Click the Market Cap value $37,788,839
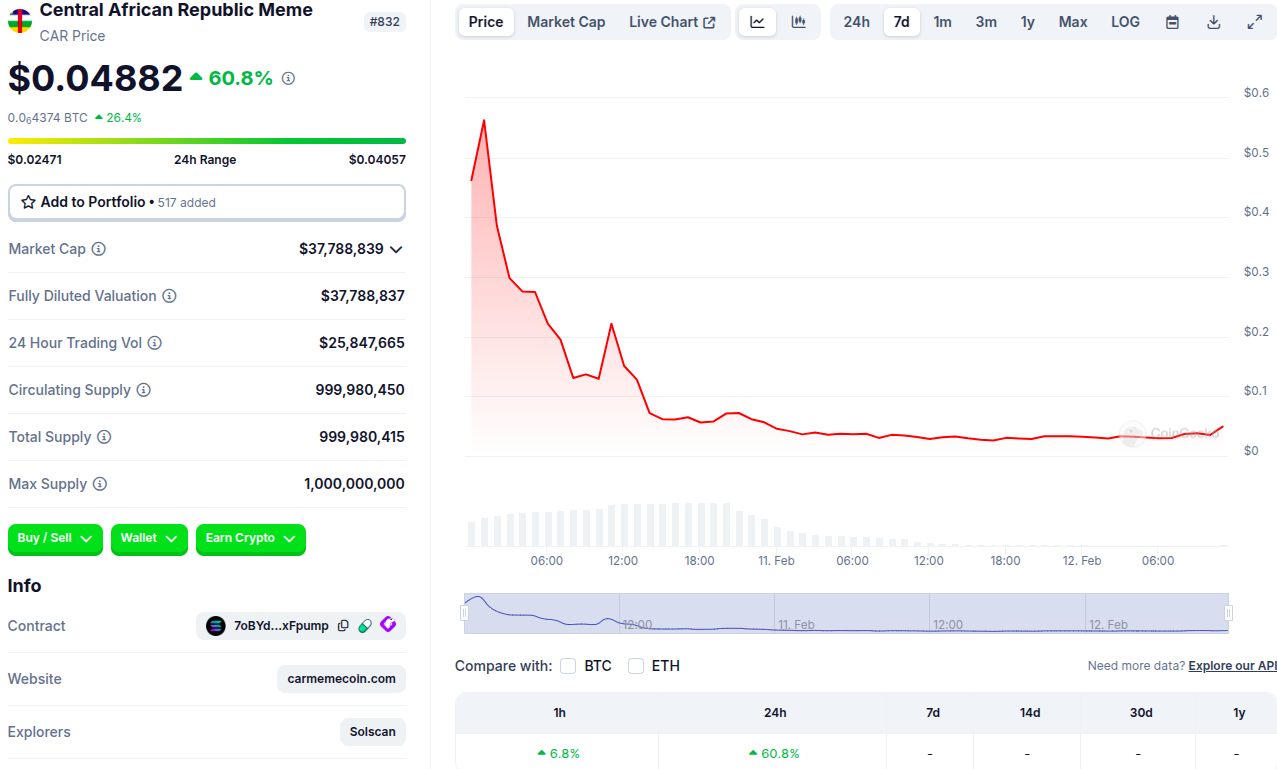The image size is (1277, 769). pyautogui.click(x=341, y=249)
